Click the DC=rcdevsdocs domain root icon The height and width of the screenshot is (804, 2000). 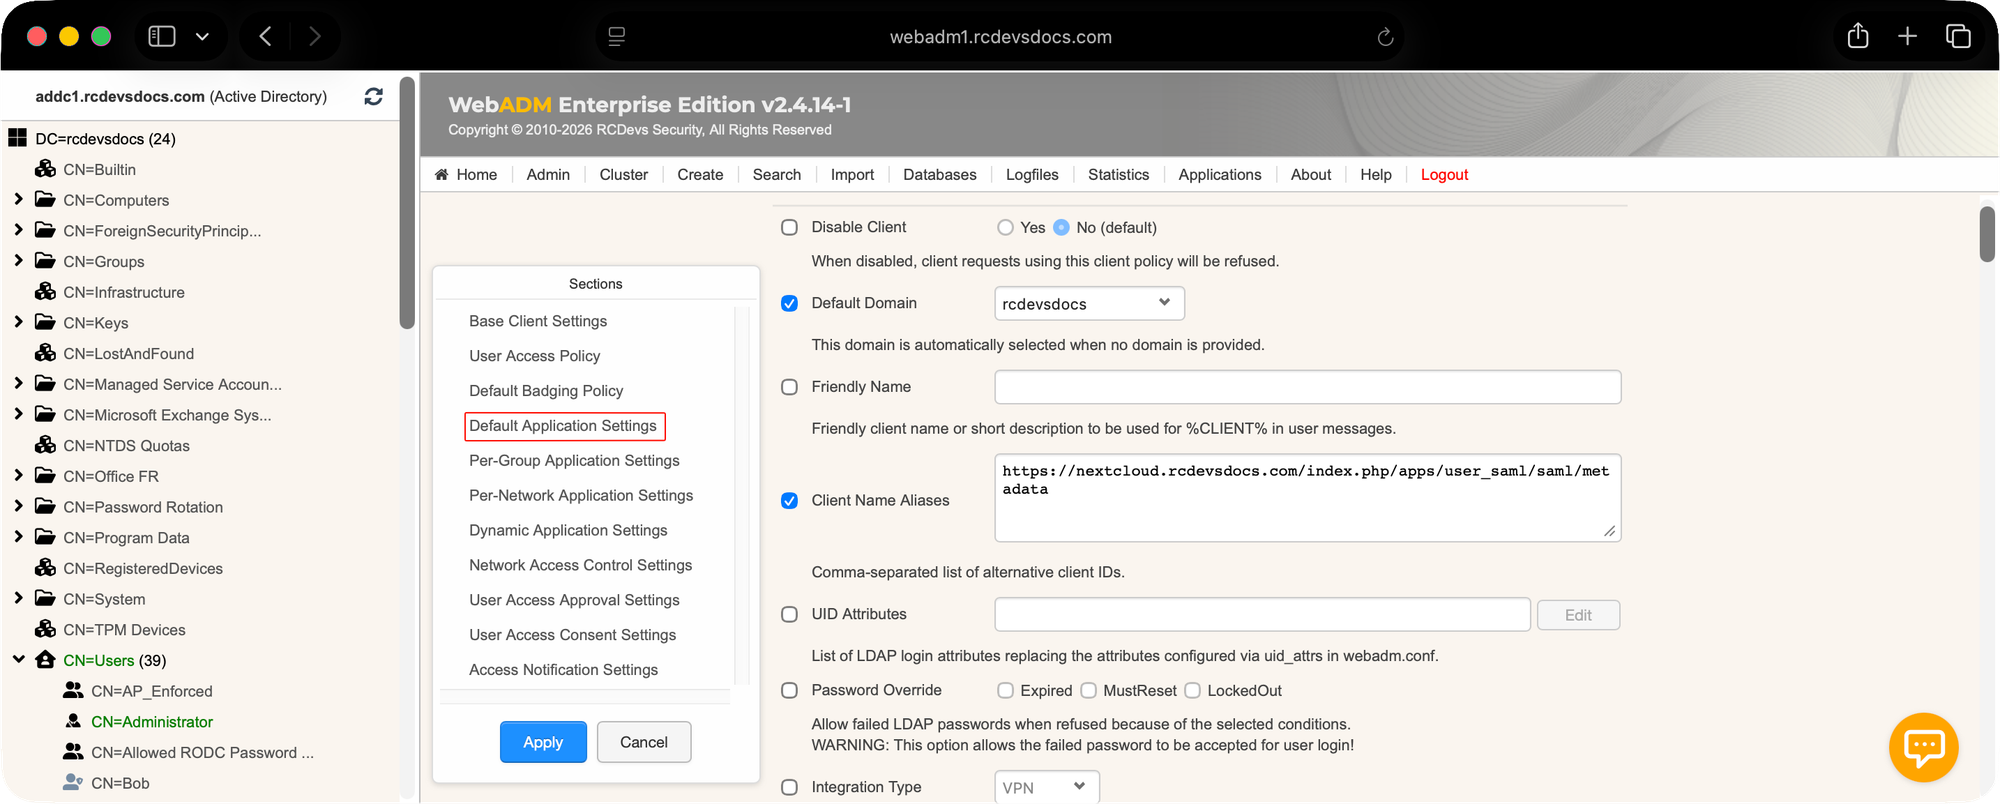[17, 138]
